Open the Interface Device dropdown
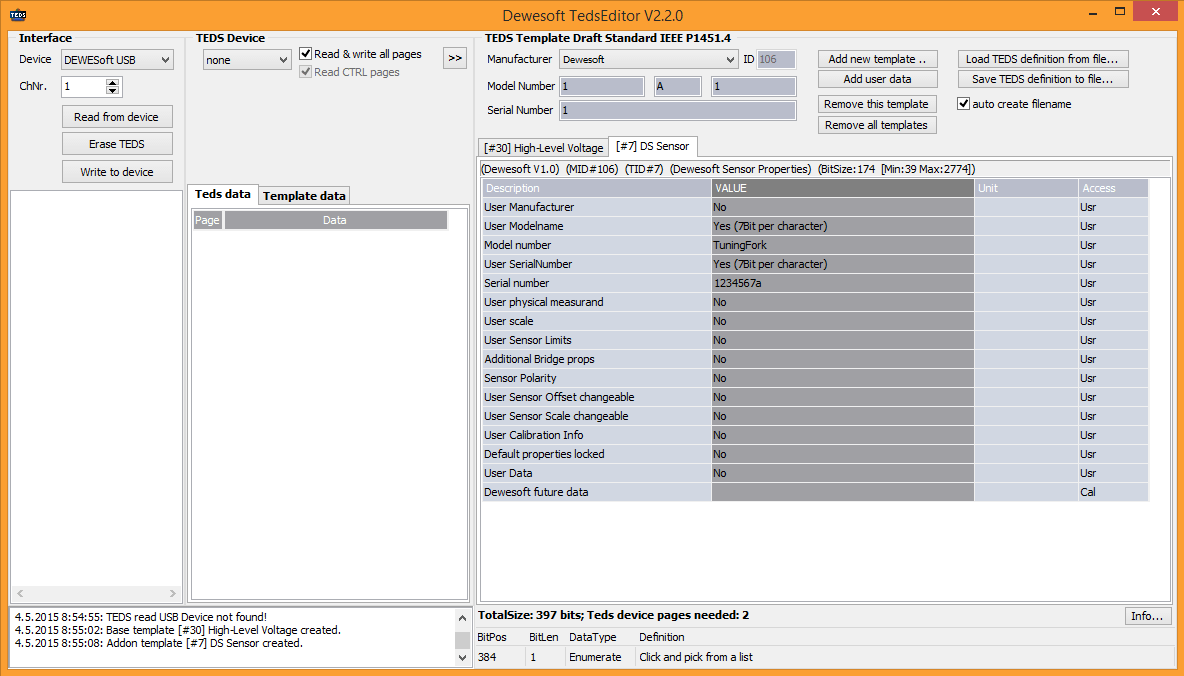 [x=117, y=60]
